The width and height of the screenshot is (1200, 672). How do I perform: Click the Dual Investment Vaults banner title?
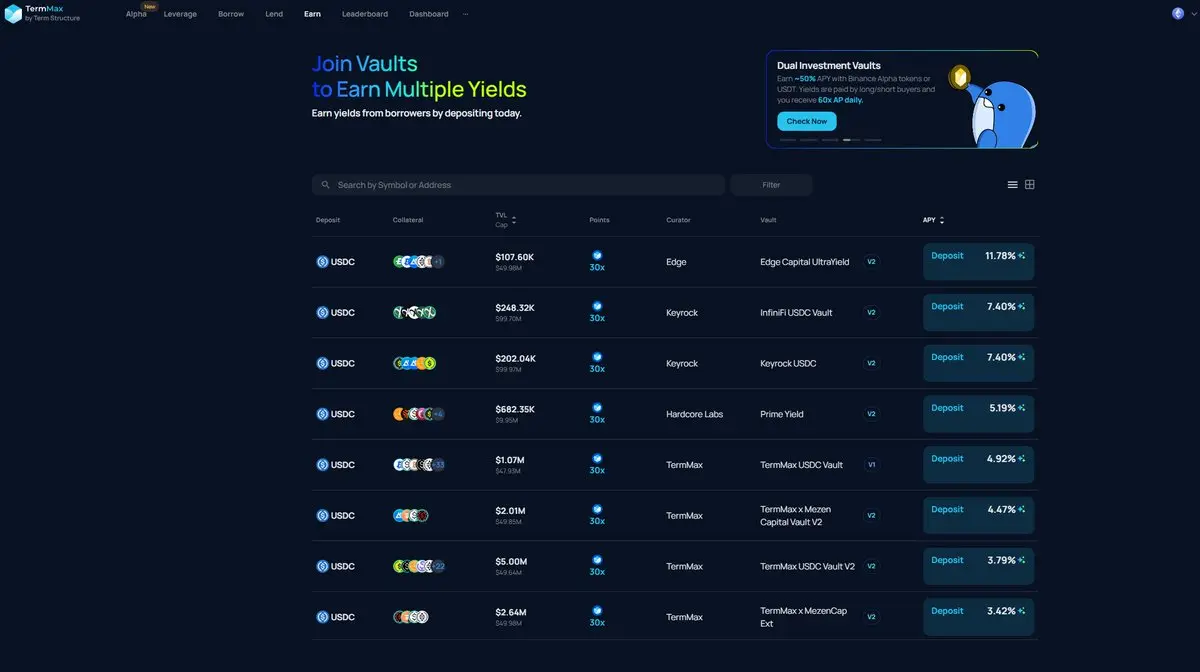coord(829,66)
